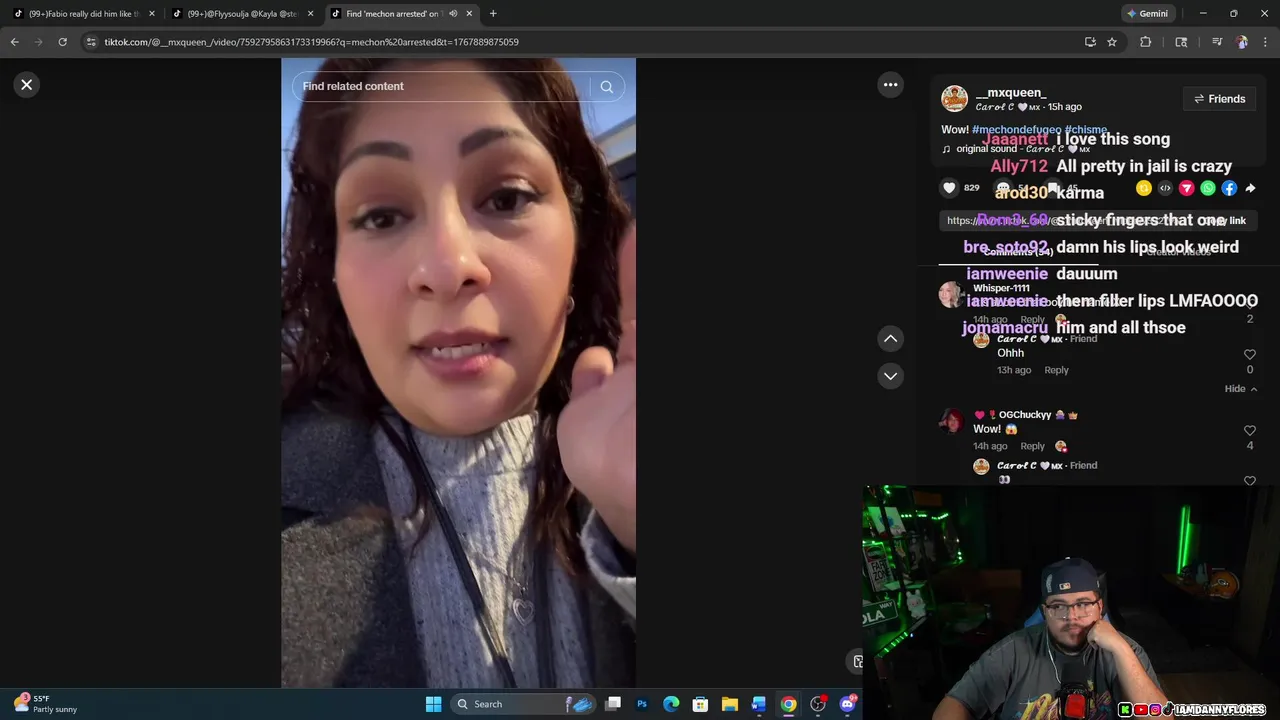This screenshot has width=1280, height=720.
Task: Open the Chrome profile avatar
Action: [1241, 42]
